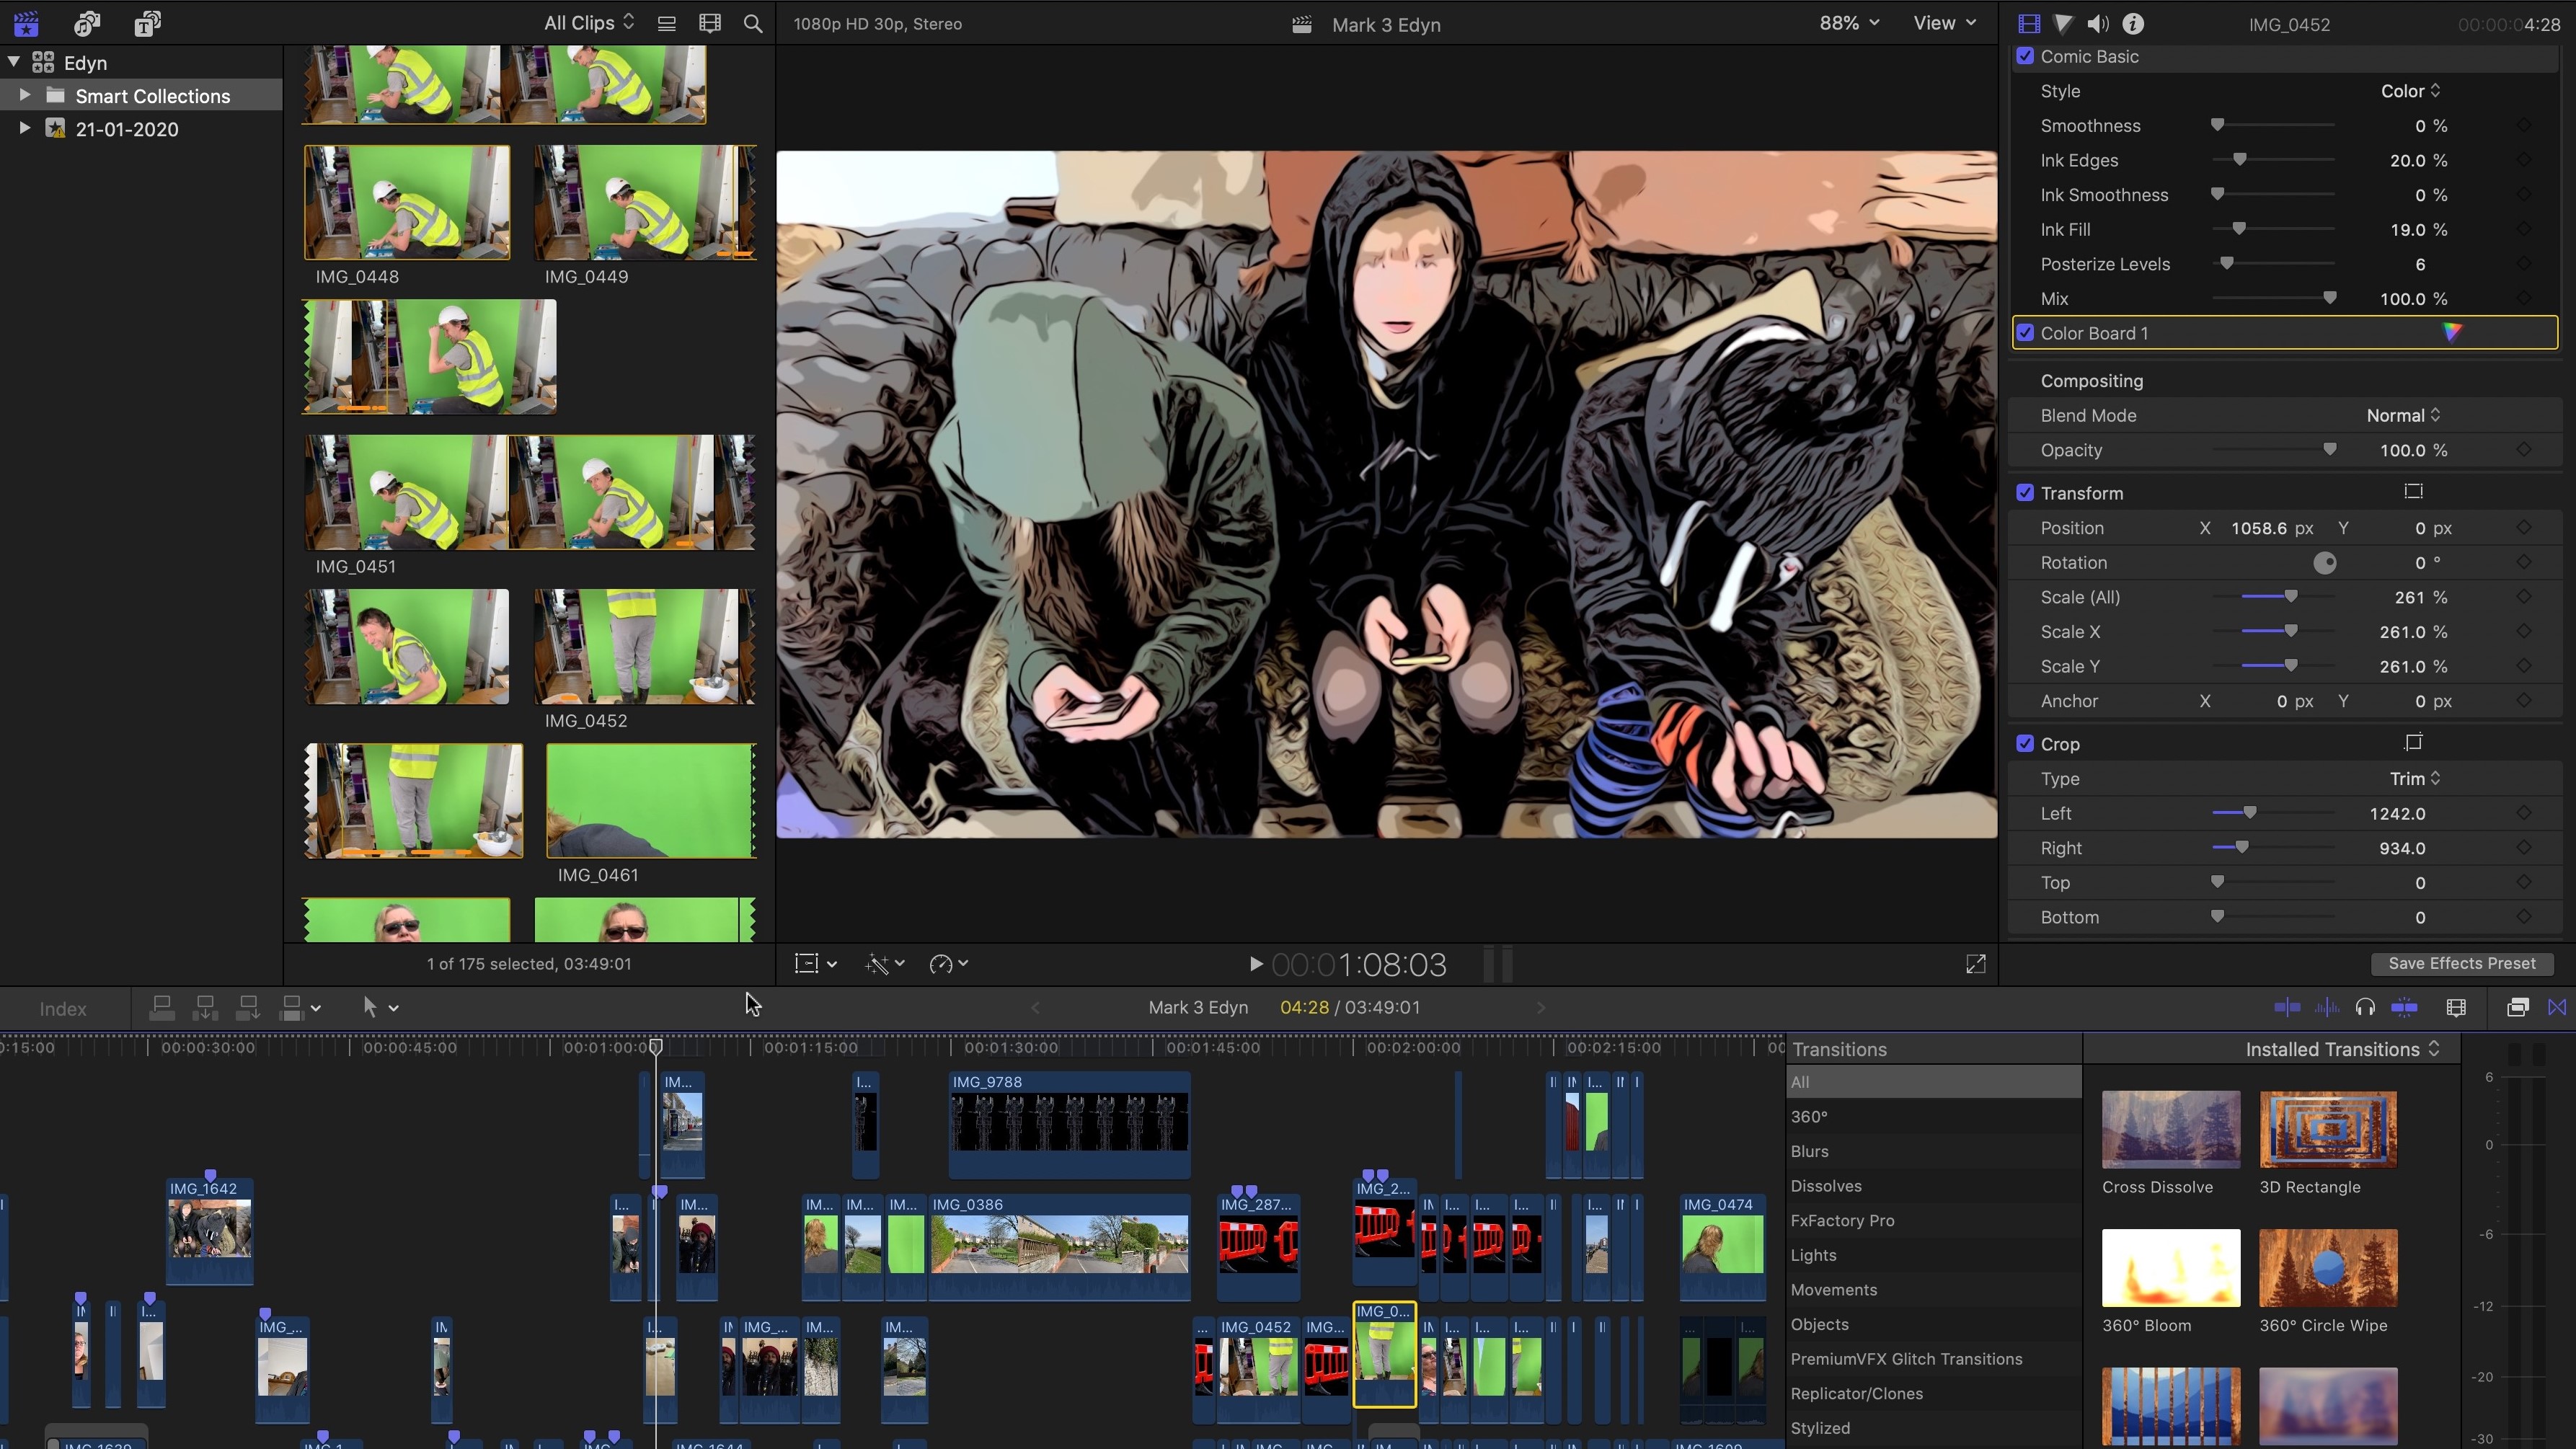Drag the Ink Fill percentage slider
Viewport: 2576px width, 1449px height.
[x=2234, y=230]
